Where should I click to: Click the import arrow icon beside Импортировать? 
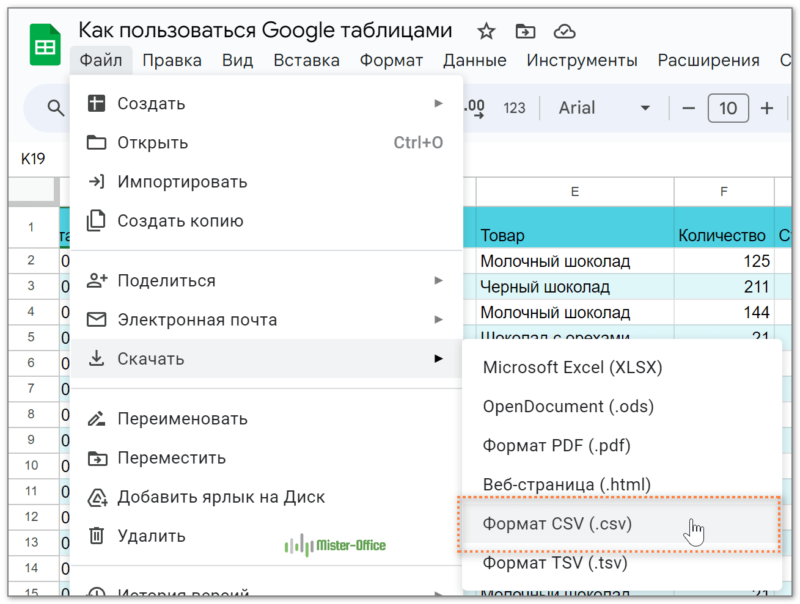[x=96, y=181]
